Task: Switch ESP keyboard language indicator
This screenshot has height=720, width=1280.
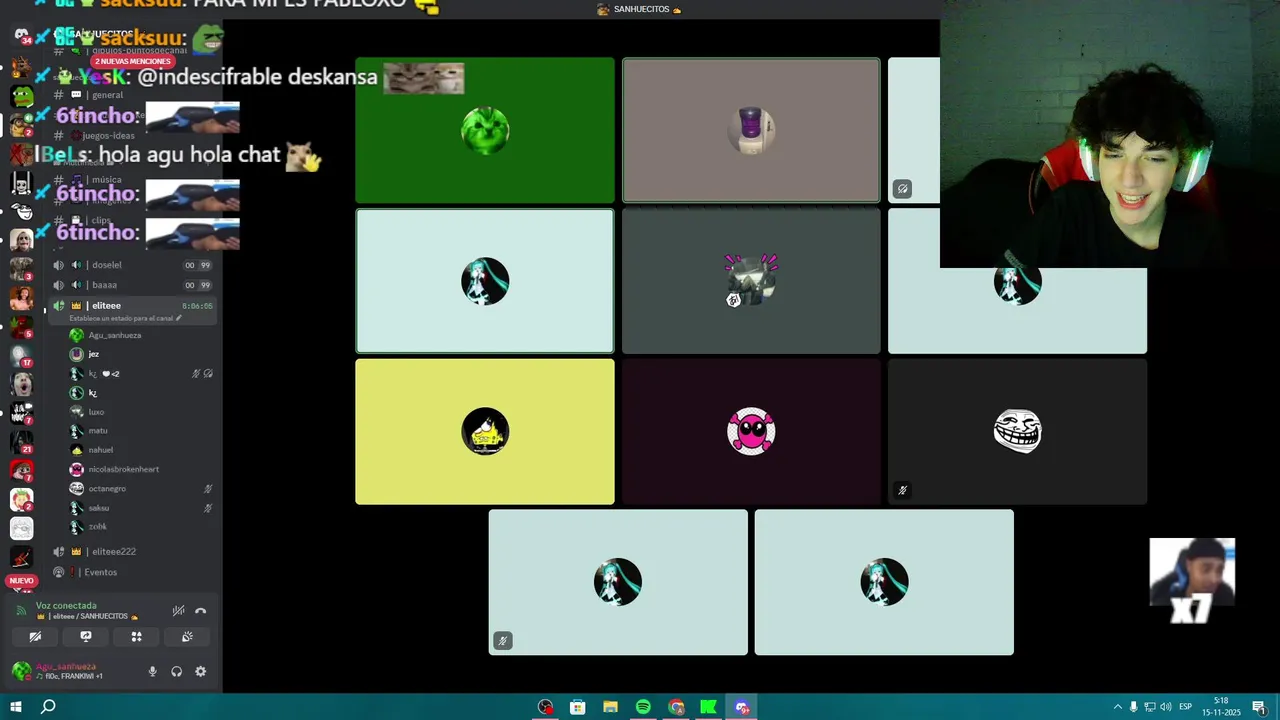Action: 1186,707
